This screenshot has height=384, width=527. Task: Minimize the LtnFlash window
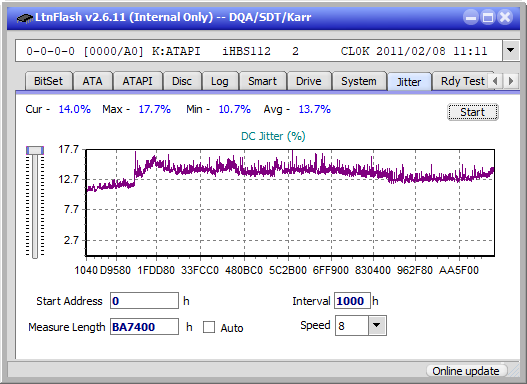tap(471, 17)
